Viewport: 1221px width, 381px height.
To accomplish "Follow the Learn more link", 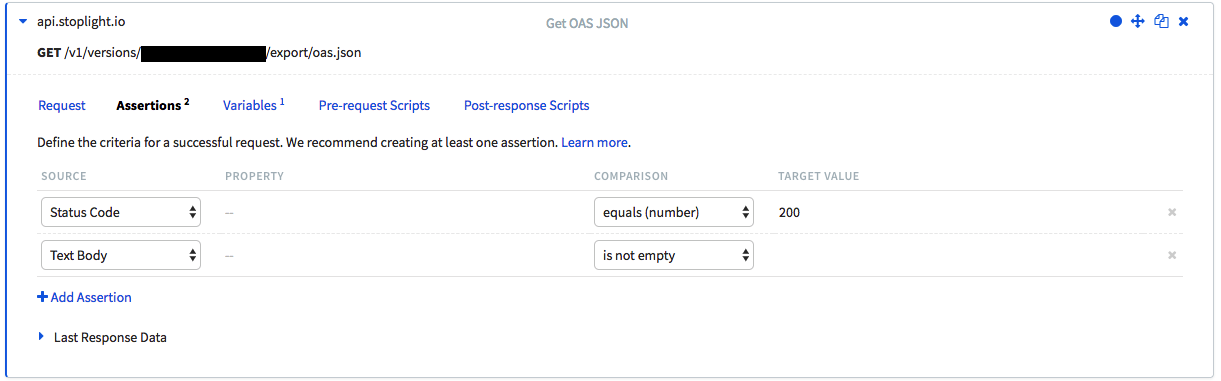I will [595, 143].
